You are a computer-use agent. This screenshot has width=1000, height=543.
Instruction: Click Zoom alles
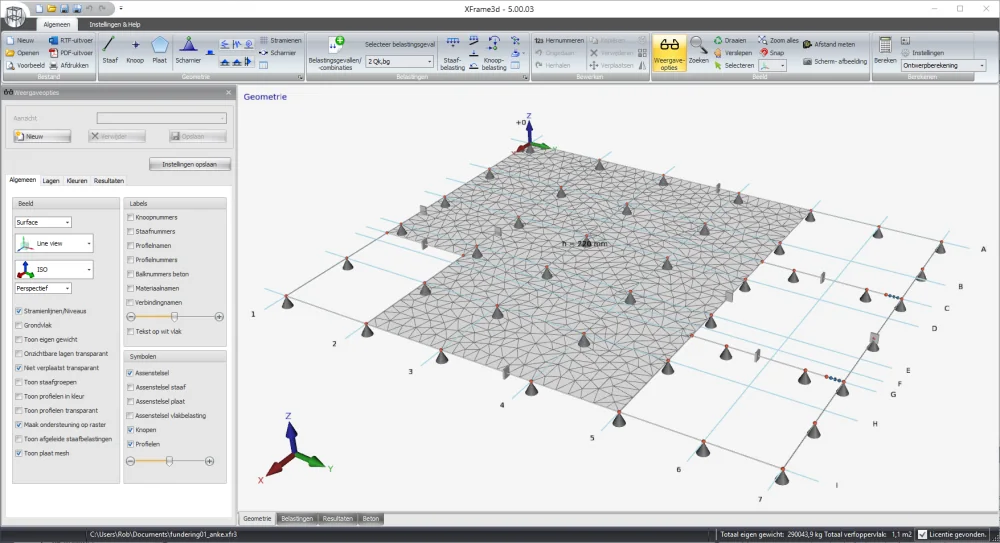coord(778,40)
